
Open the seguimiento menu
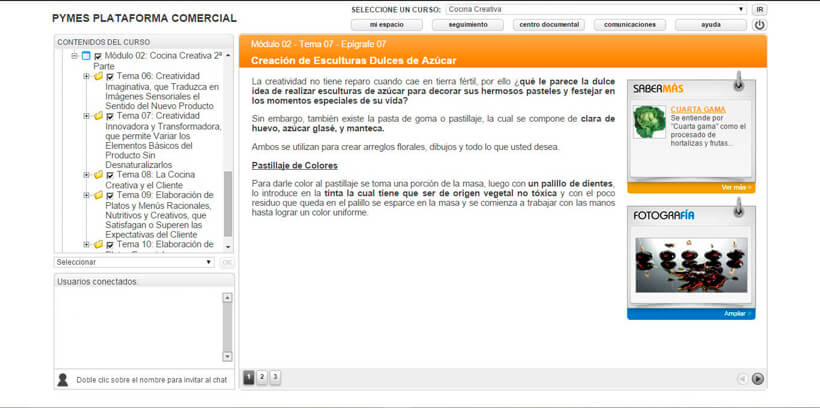click(468, 25)
